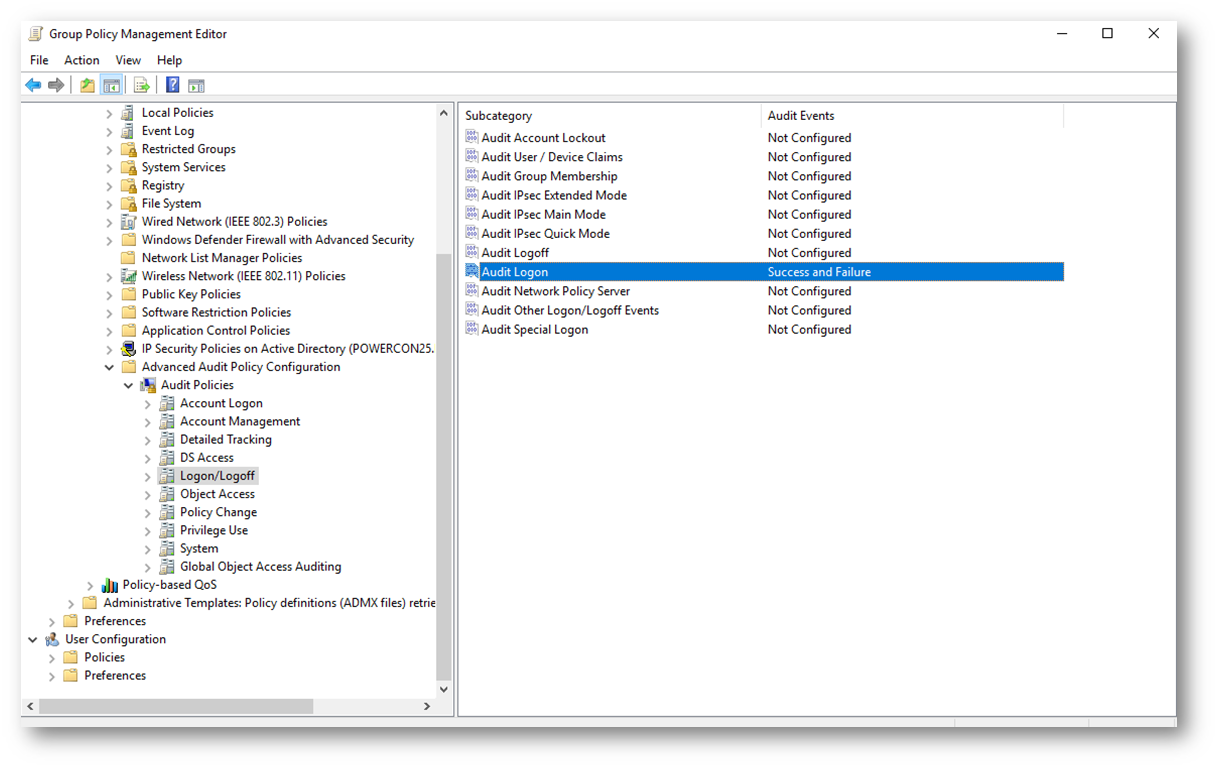This screenshot has width=1219, height=769.
Task: Collapse the User Configuration node
Action: pos(33,640)
